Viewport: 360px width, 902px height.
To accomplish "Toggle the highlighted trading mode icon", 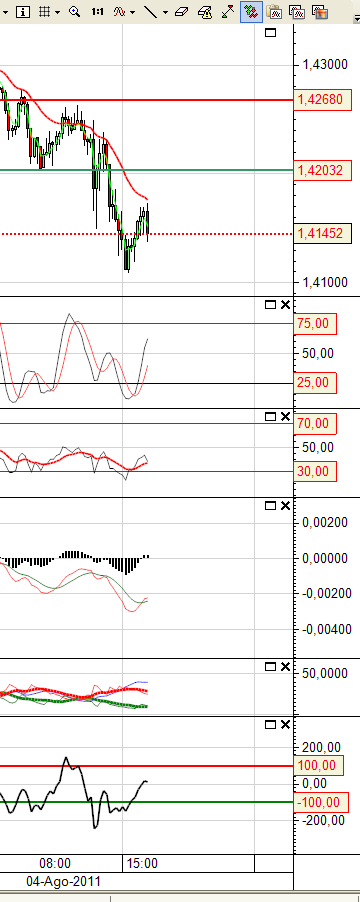I will point(252,12).
